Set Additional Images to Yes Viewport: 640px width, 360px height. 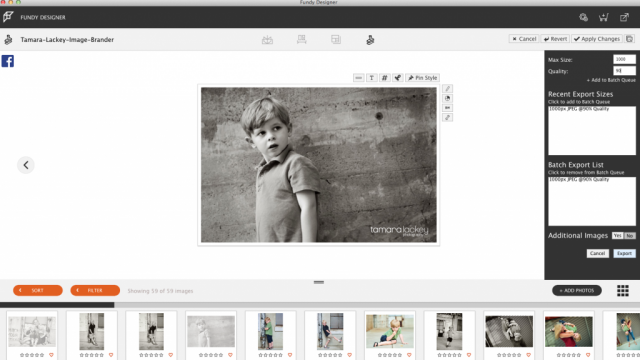pos(617,236)
